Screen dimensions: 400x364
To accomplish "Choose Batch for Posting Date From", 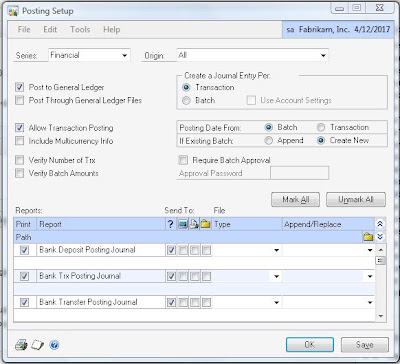I will (x=268, y=127).
